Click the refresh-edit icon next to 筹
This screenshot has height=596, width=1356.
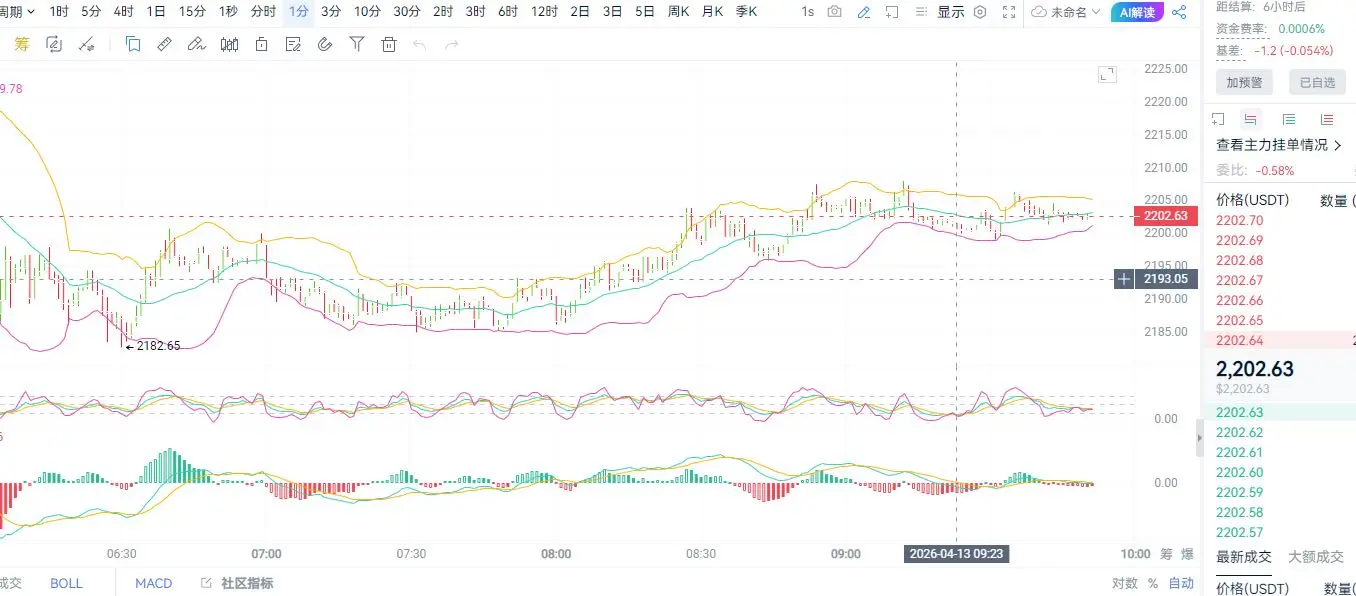[x=54, y=44]
